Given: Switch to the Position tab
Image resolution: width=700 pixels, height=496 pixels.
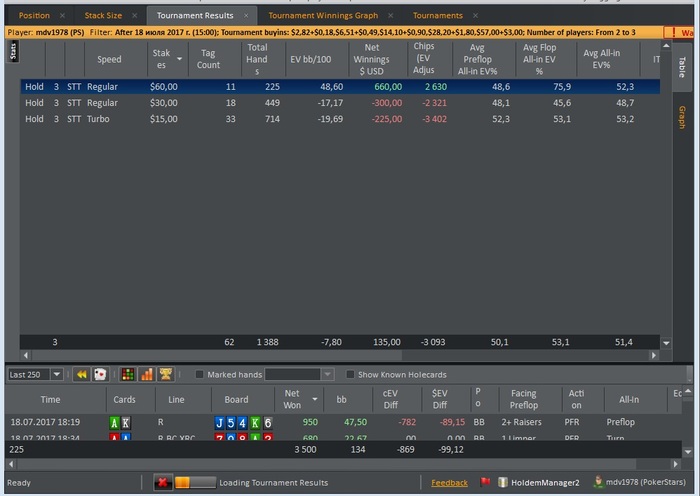Looking at the screenshot, I should tap(34, 16).
